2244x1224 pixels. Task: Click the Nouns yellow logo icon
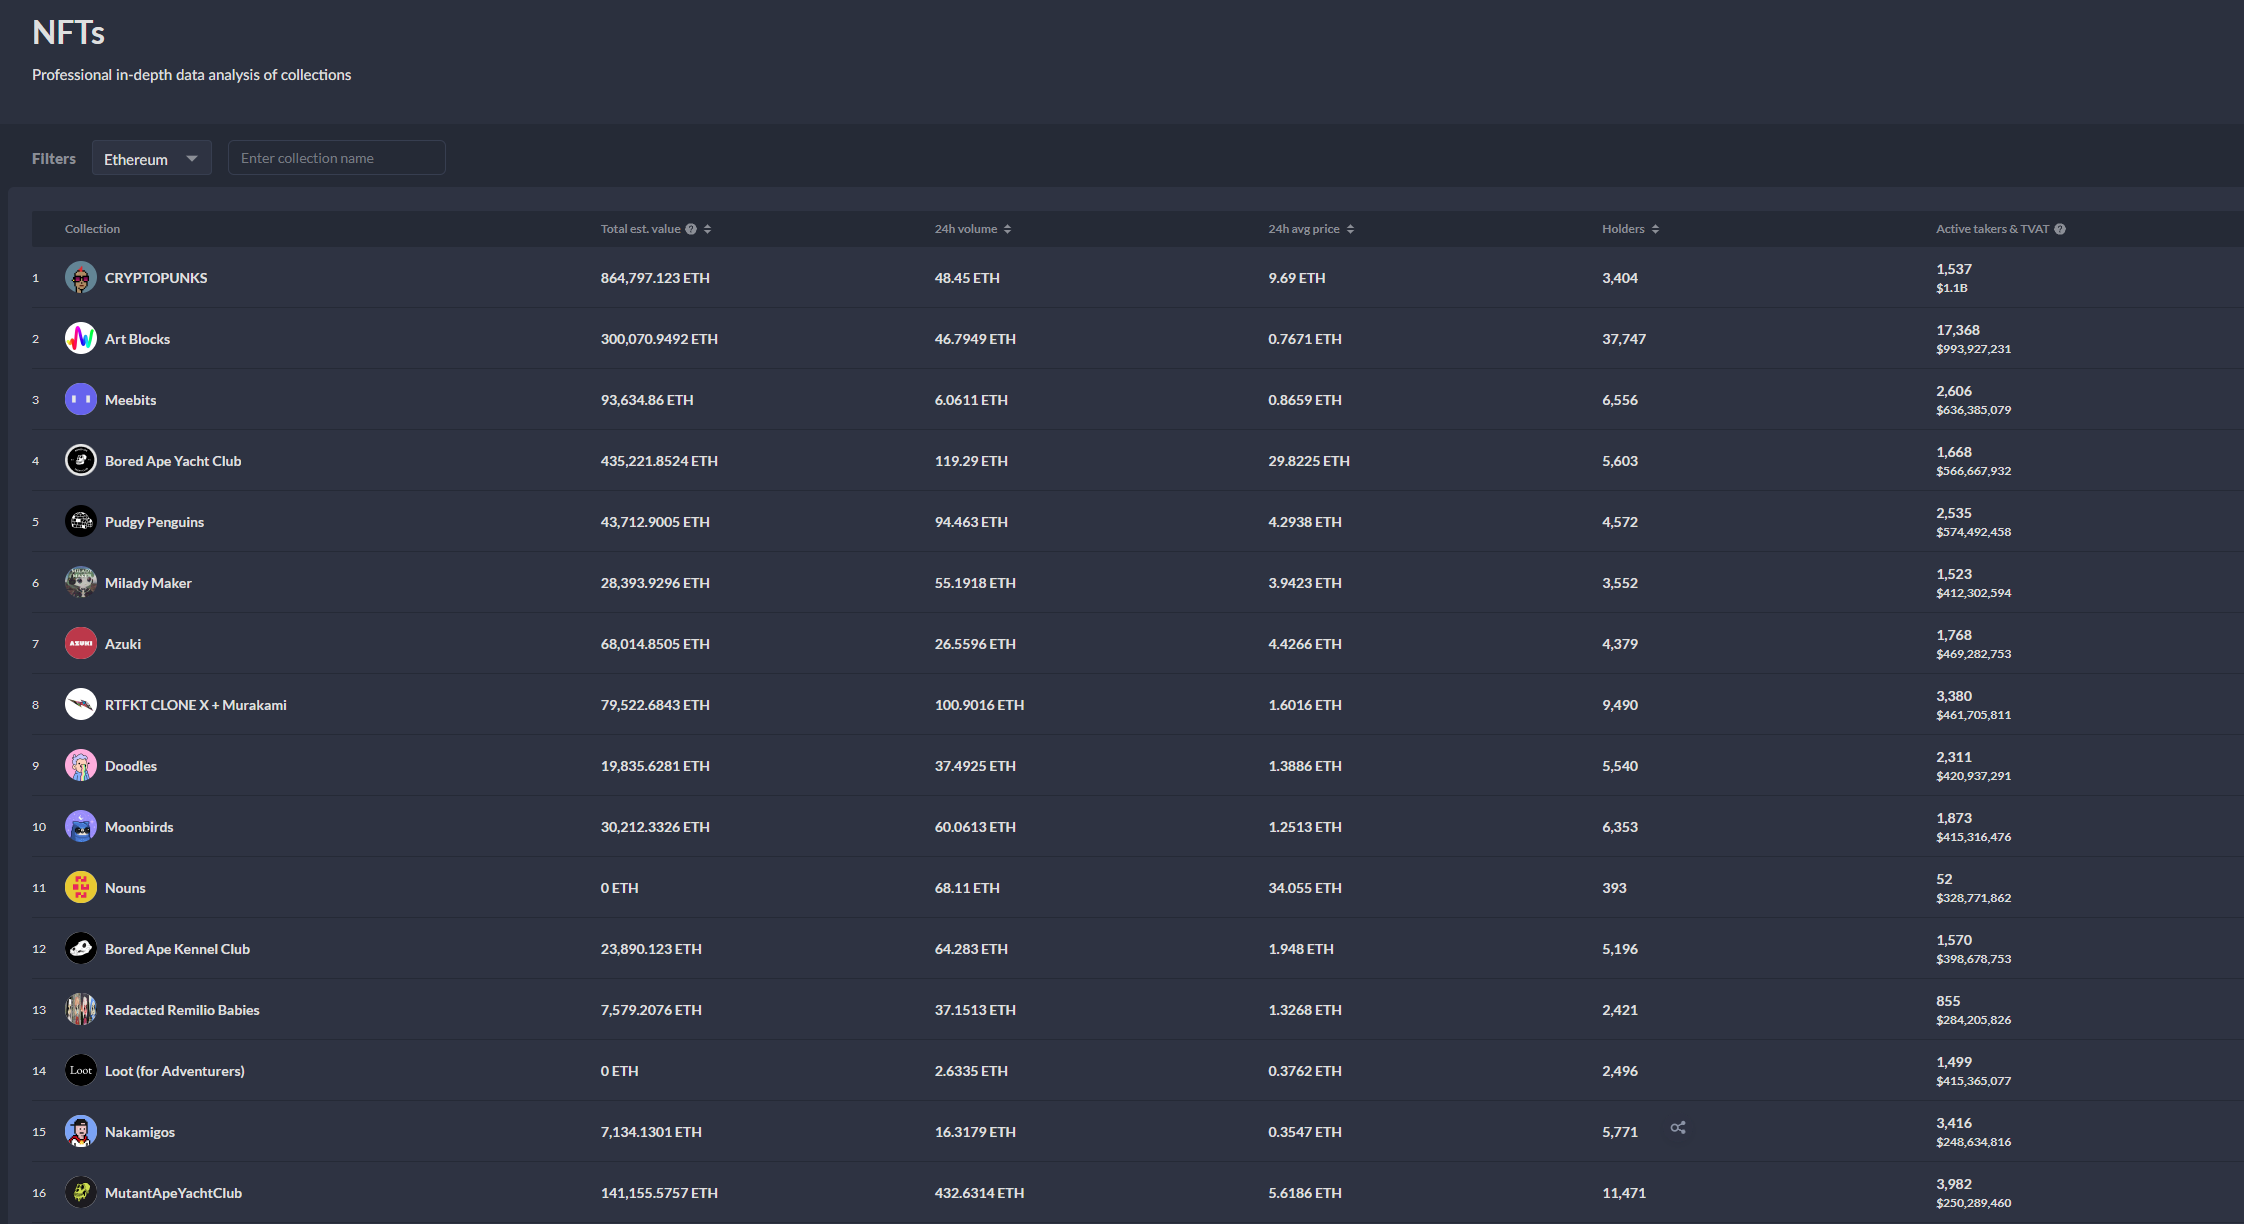(x=81, y=888)
